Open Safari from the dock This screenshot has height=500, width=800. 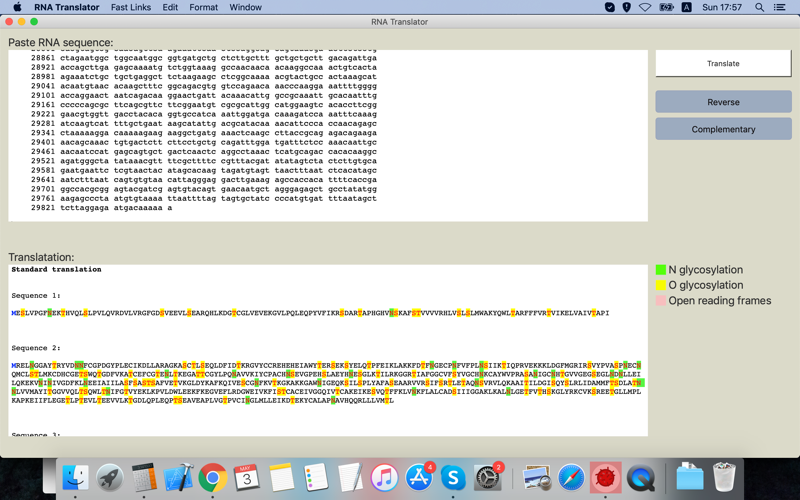click(571, 478)
